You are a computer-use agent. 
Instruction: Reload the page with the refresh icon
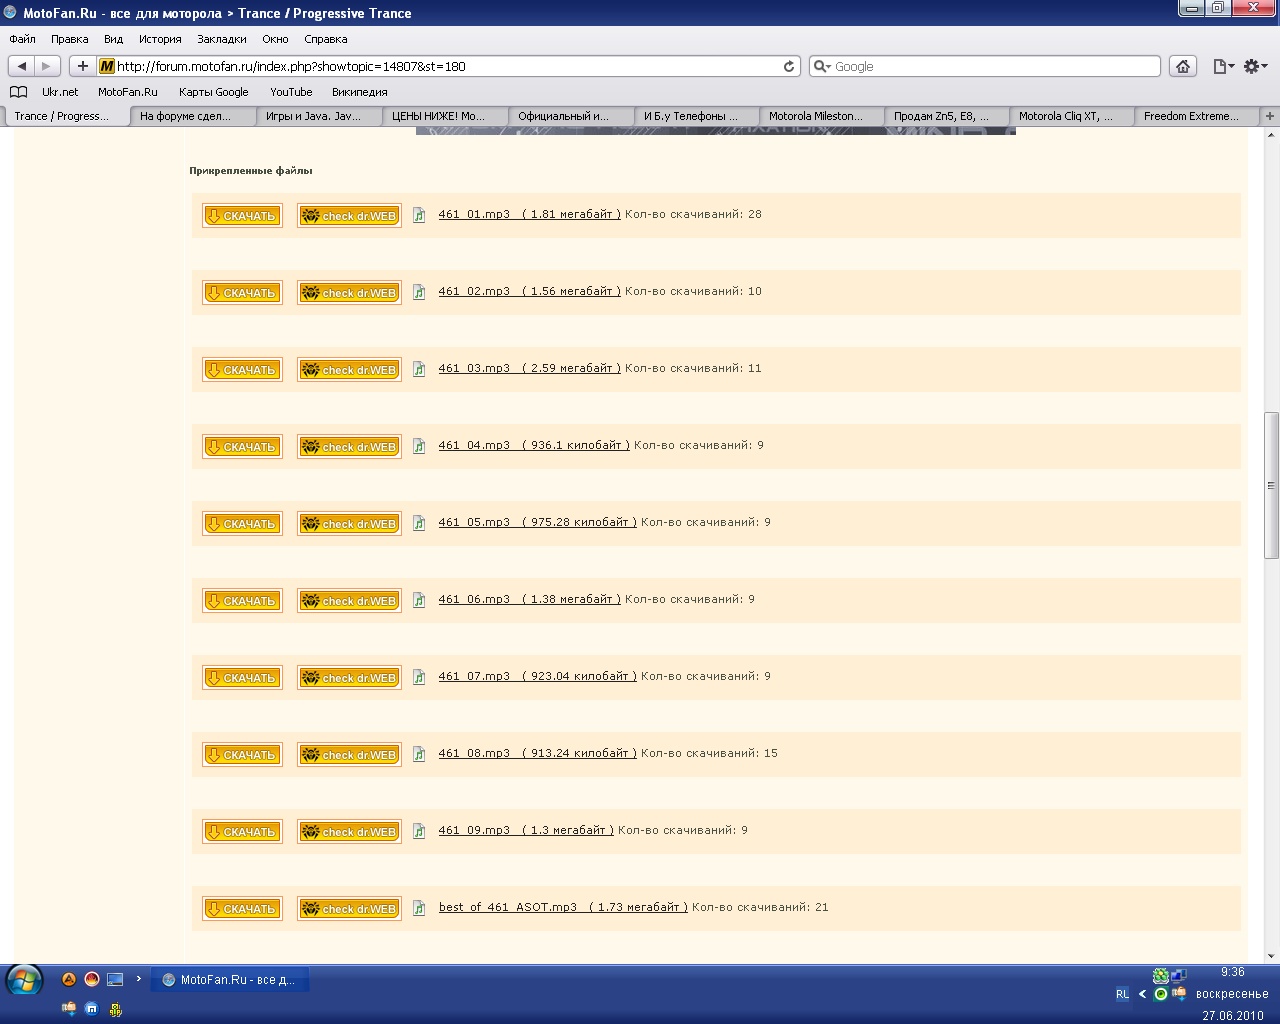click(x=789, y=66)
